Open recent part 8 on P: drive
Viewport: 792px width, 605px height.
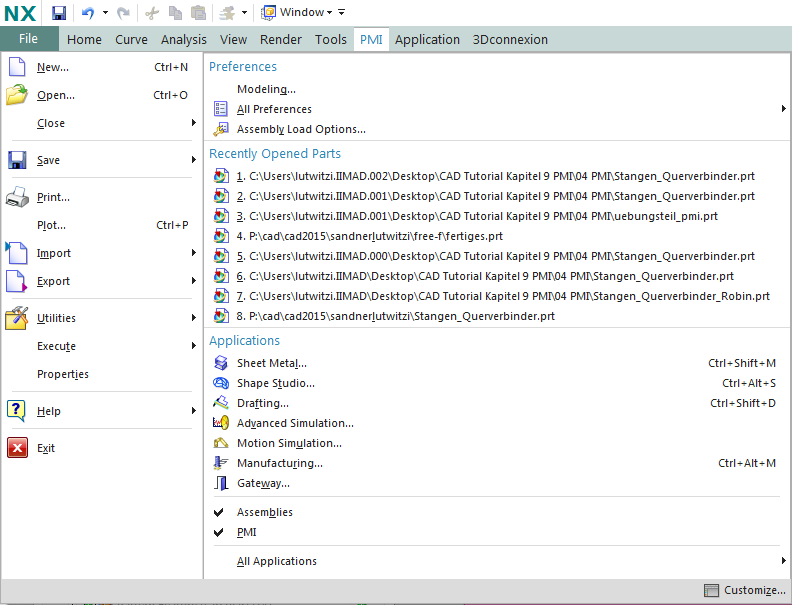pos(395,316)
